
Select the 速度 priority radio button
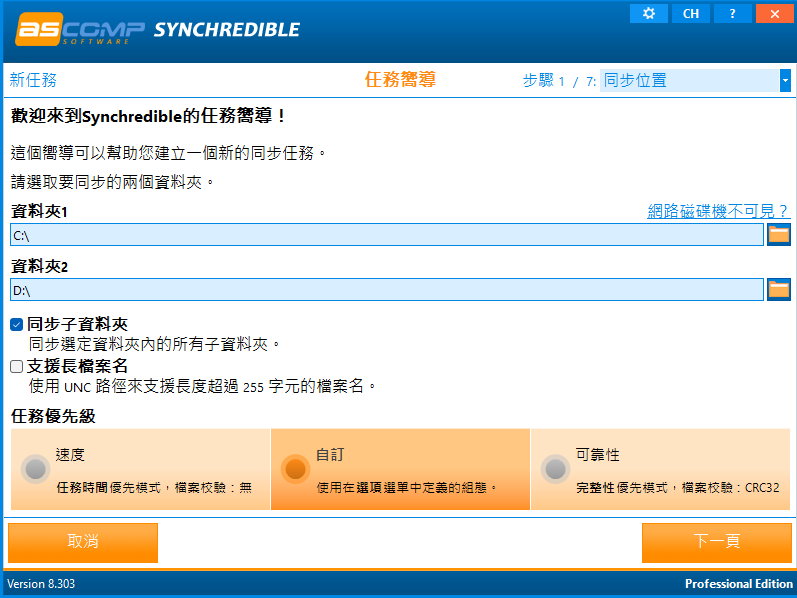tap(36, 469)
